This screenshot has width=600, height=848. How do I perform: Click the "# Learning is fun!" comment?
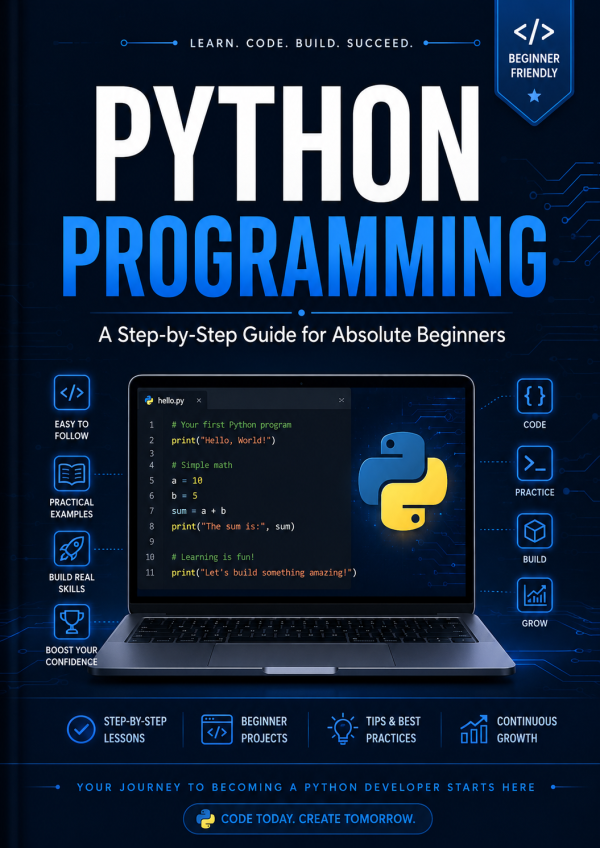coord(212,556)
